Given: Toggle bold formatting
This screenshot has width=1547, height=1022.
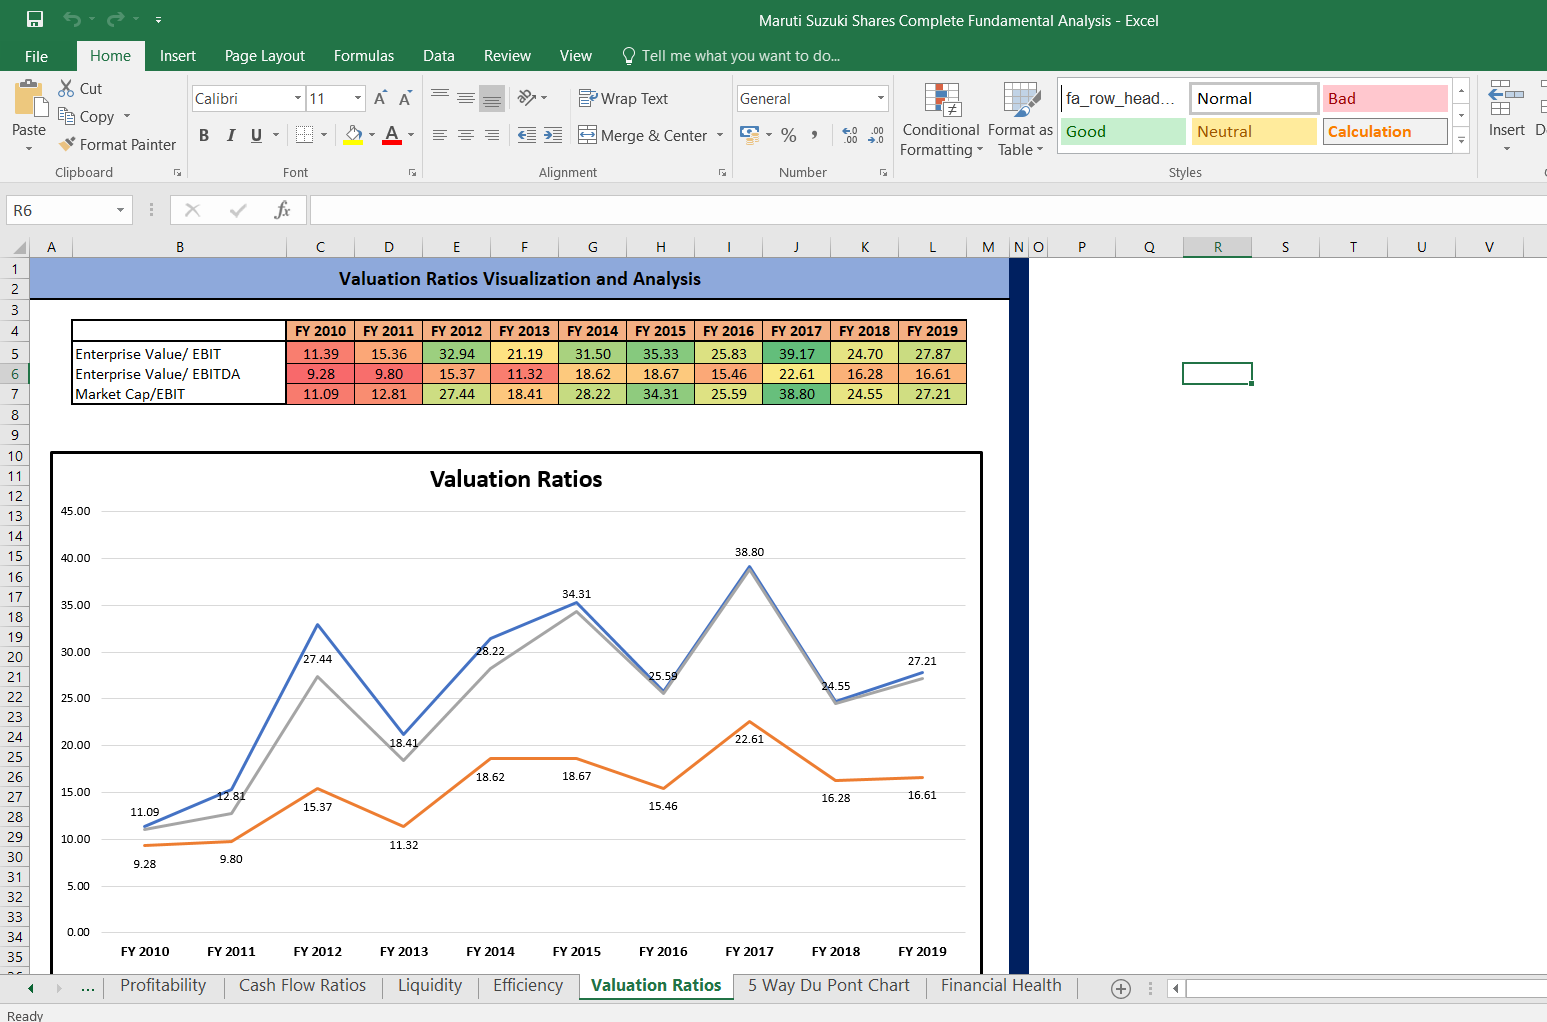Looking at the screenshot, I should [x=204, y=135].
